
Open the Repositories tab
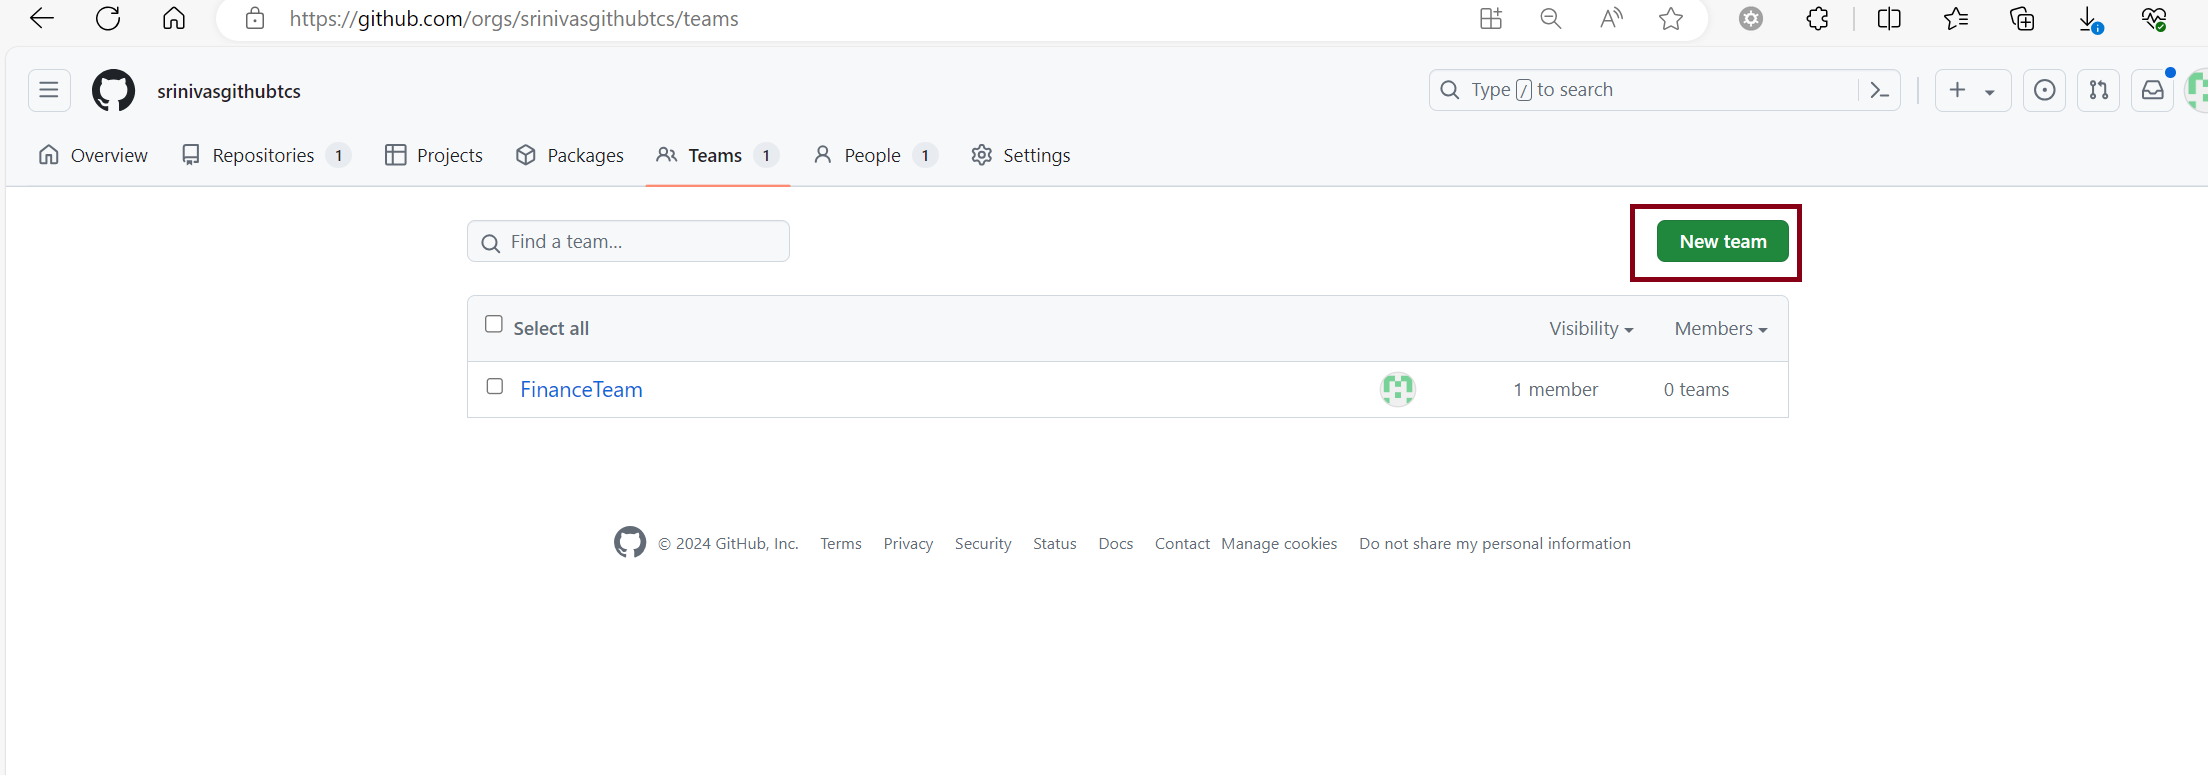tap(266, 155)
